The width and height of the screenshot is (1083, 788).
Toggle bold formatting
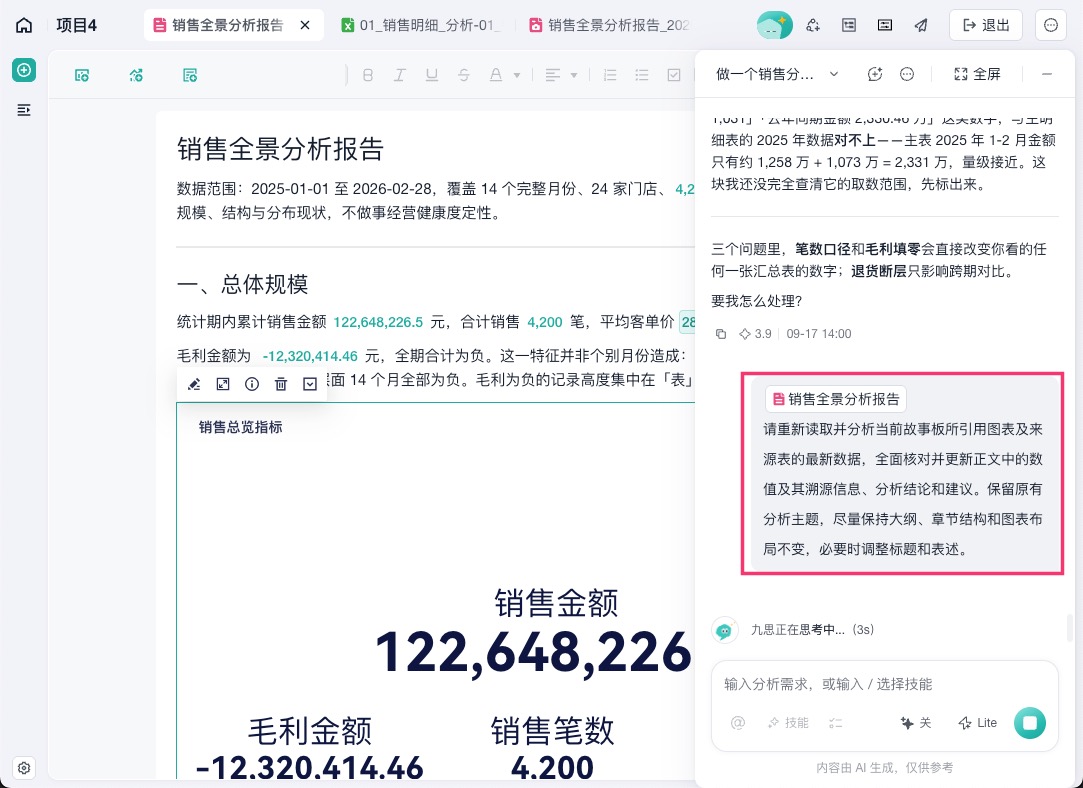(x=367, y=75)
